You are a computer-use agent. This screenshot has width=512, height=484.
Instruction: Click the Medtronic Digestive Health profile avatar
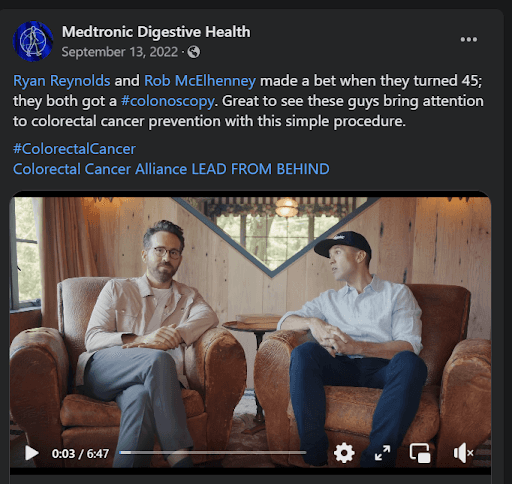33,41
